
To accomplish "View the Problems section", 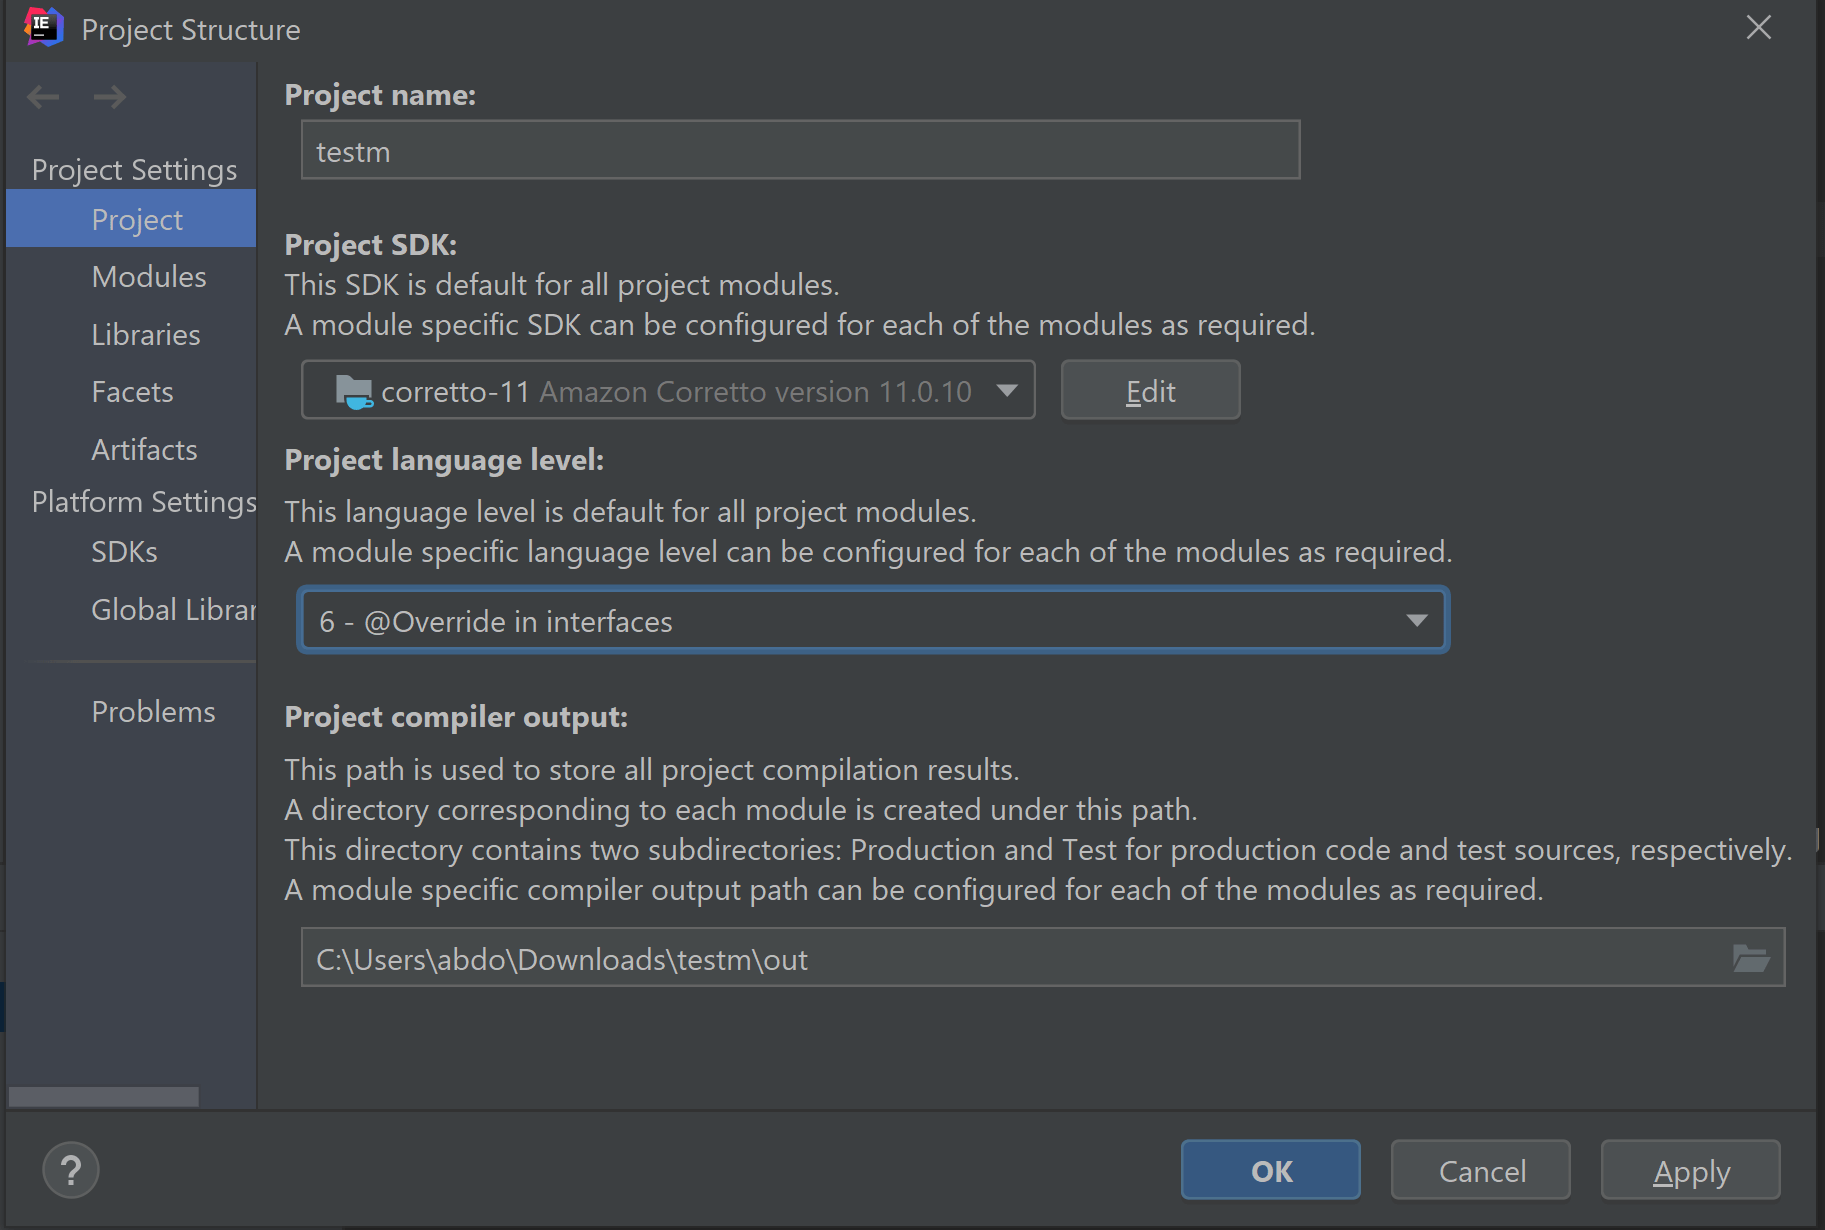I will tap(153, 711).
